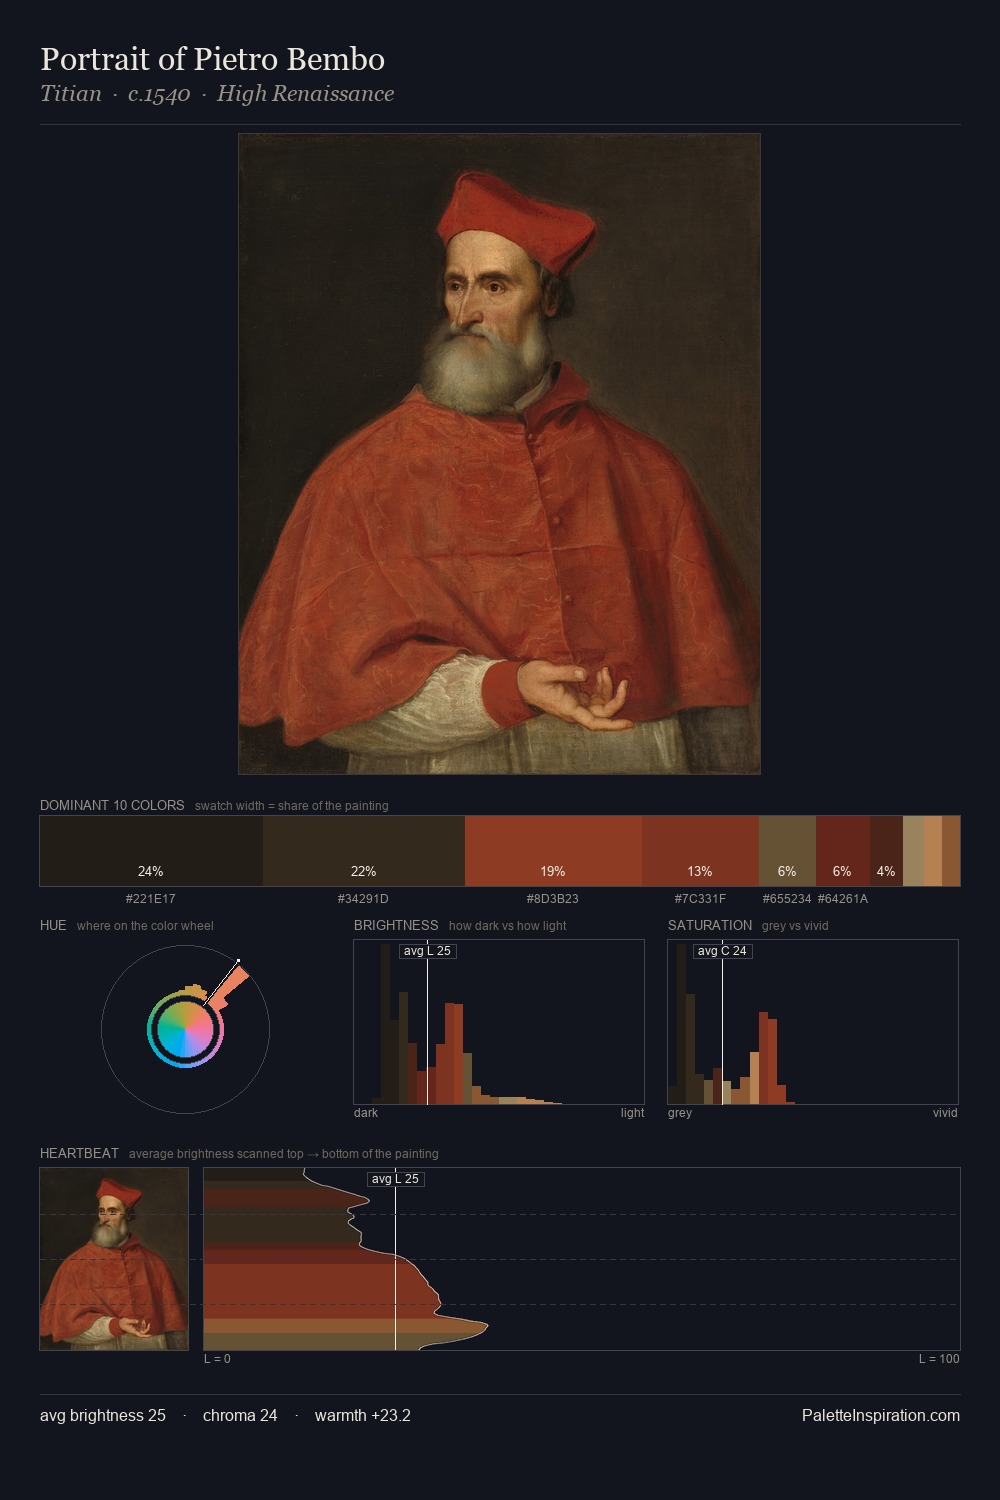1000x1500 pixels.
Task: Click 'avg L 25' marker in Heartbeat chart
Action: click(x=395, y=1179)
